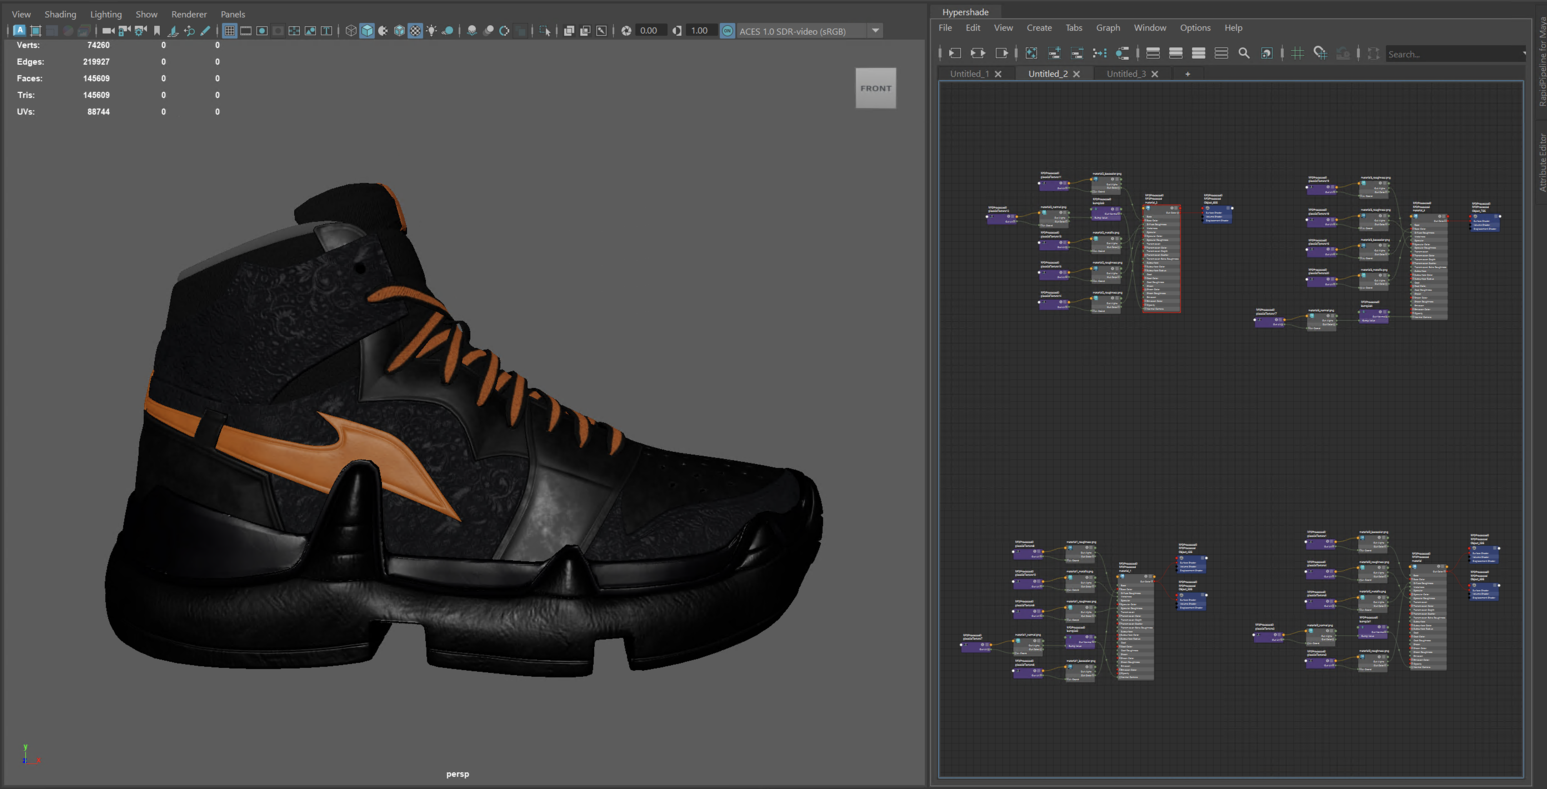Click the Hypershade Search input field
1547x789 pixels.
pos(1450,54)
